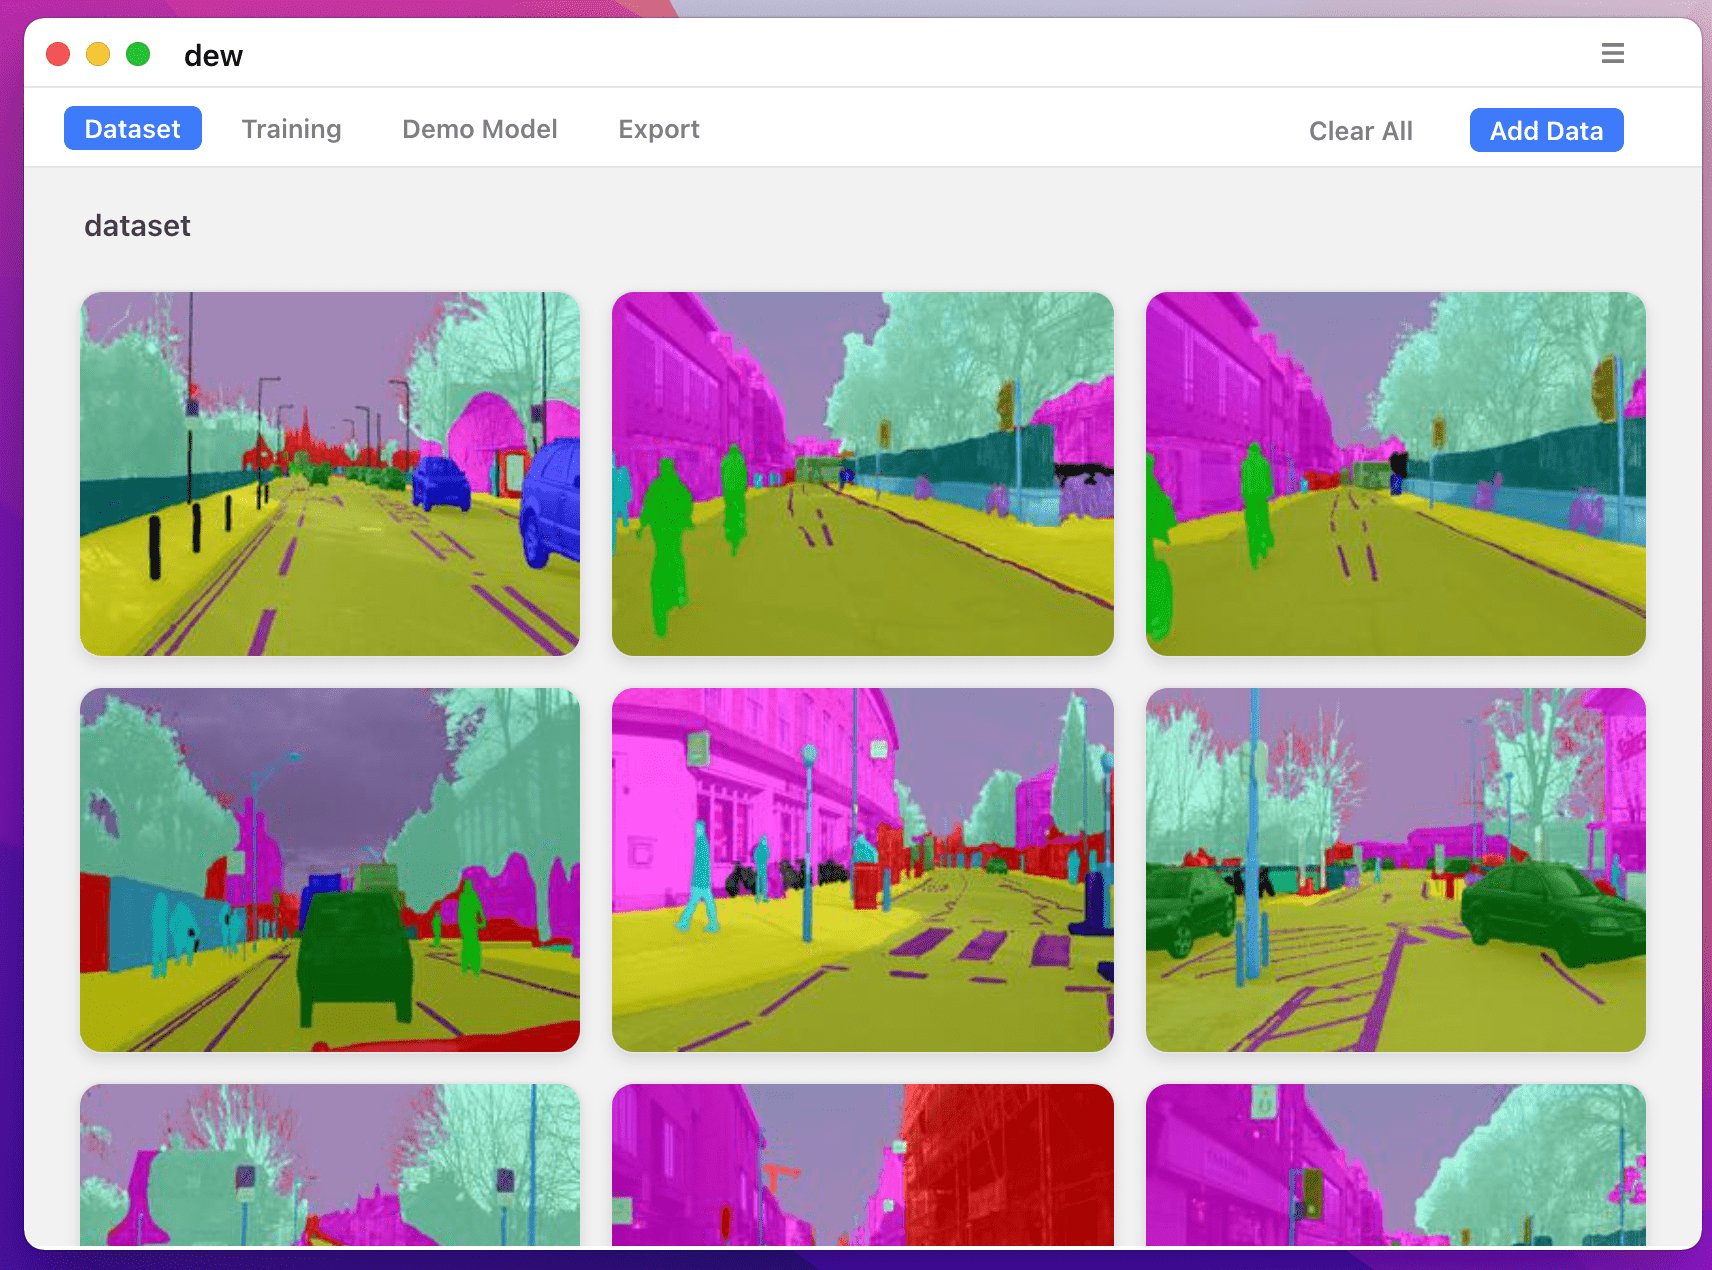Image resolution: width=1712 pixels, height=1270 pixels.
Task: Switch to the Export tab
Action: point(659,129)
